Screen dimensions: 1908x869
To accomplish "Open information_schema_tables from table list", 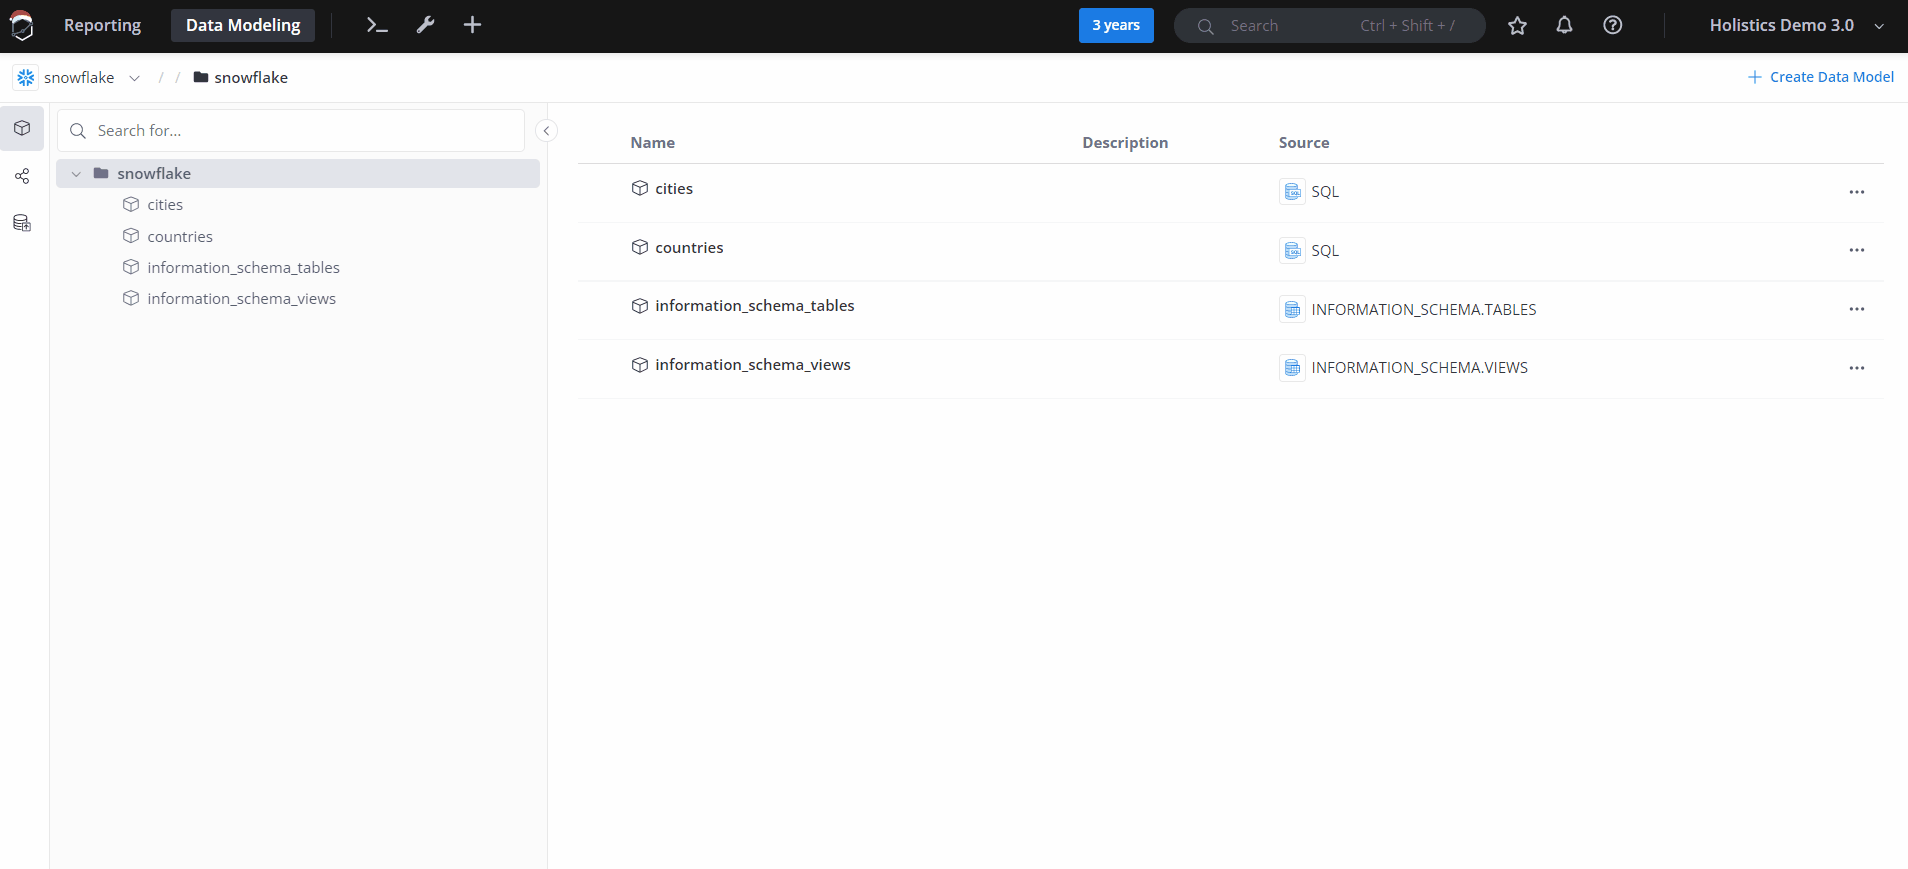I will tap(755, 306).
